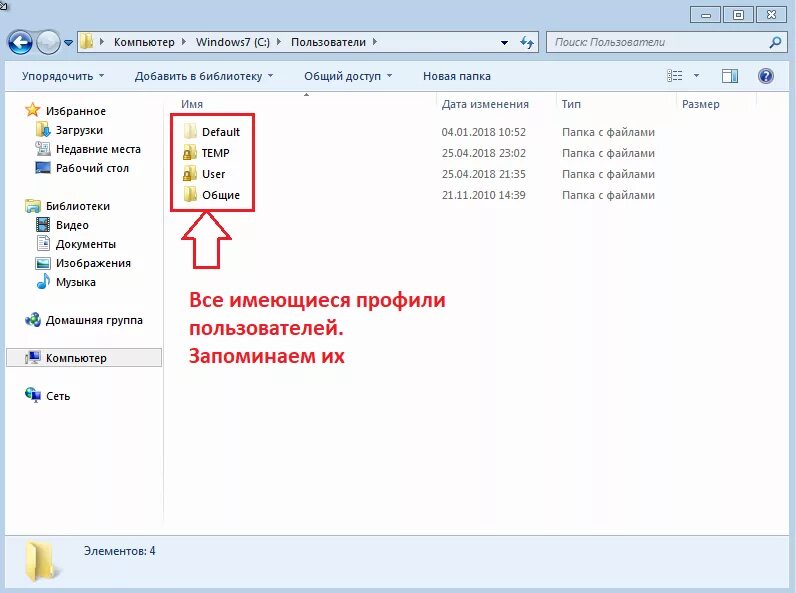Click the date 25.04.2018 23:02
The height and width of the screenshot is (593, 796).
(484, 153)
